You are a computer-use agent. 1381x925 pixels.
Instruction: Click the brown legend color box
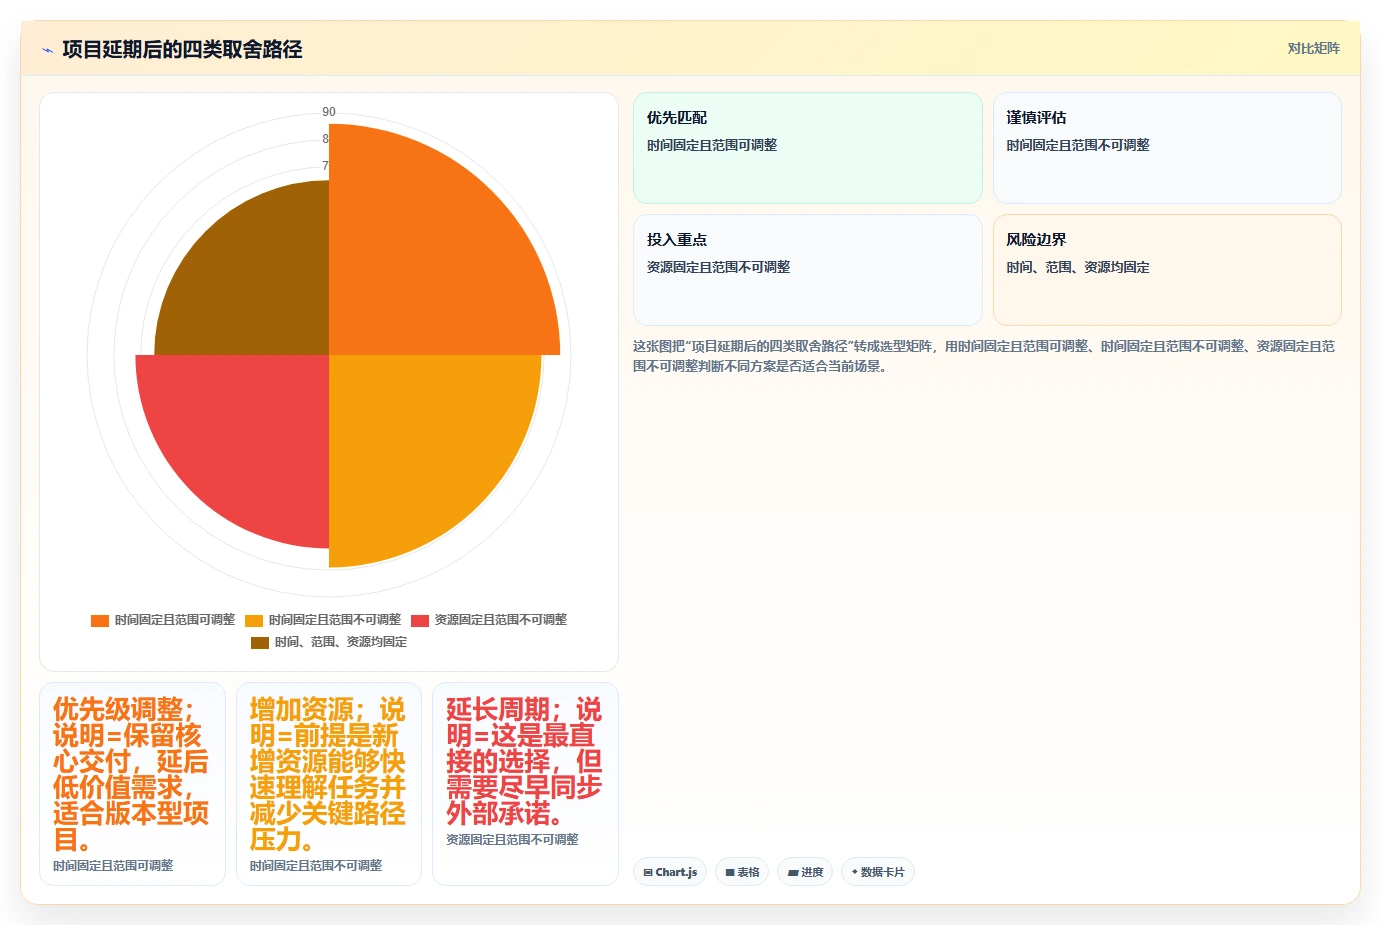260,642
